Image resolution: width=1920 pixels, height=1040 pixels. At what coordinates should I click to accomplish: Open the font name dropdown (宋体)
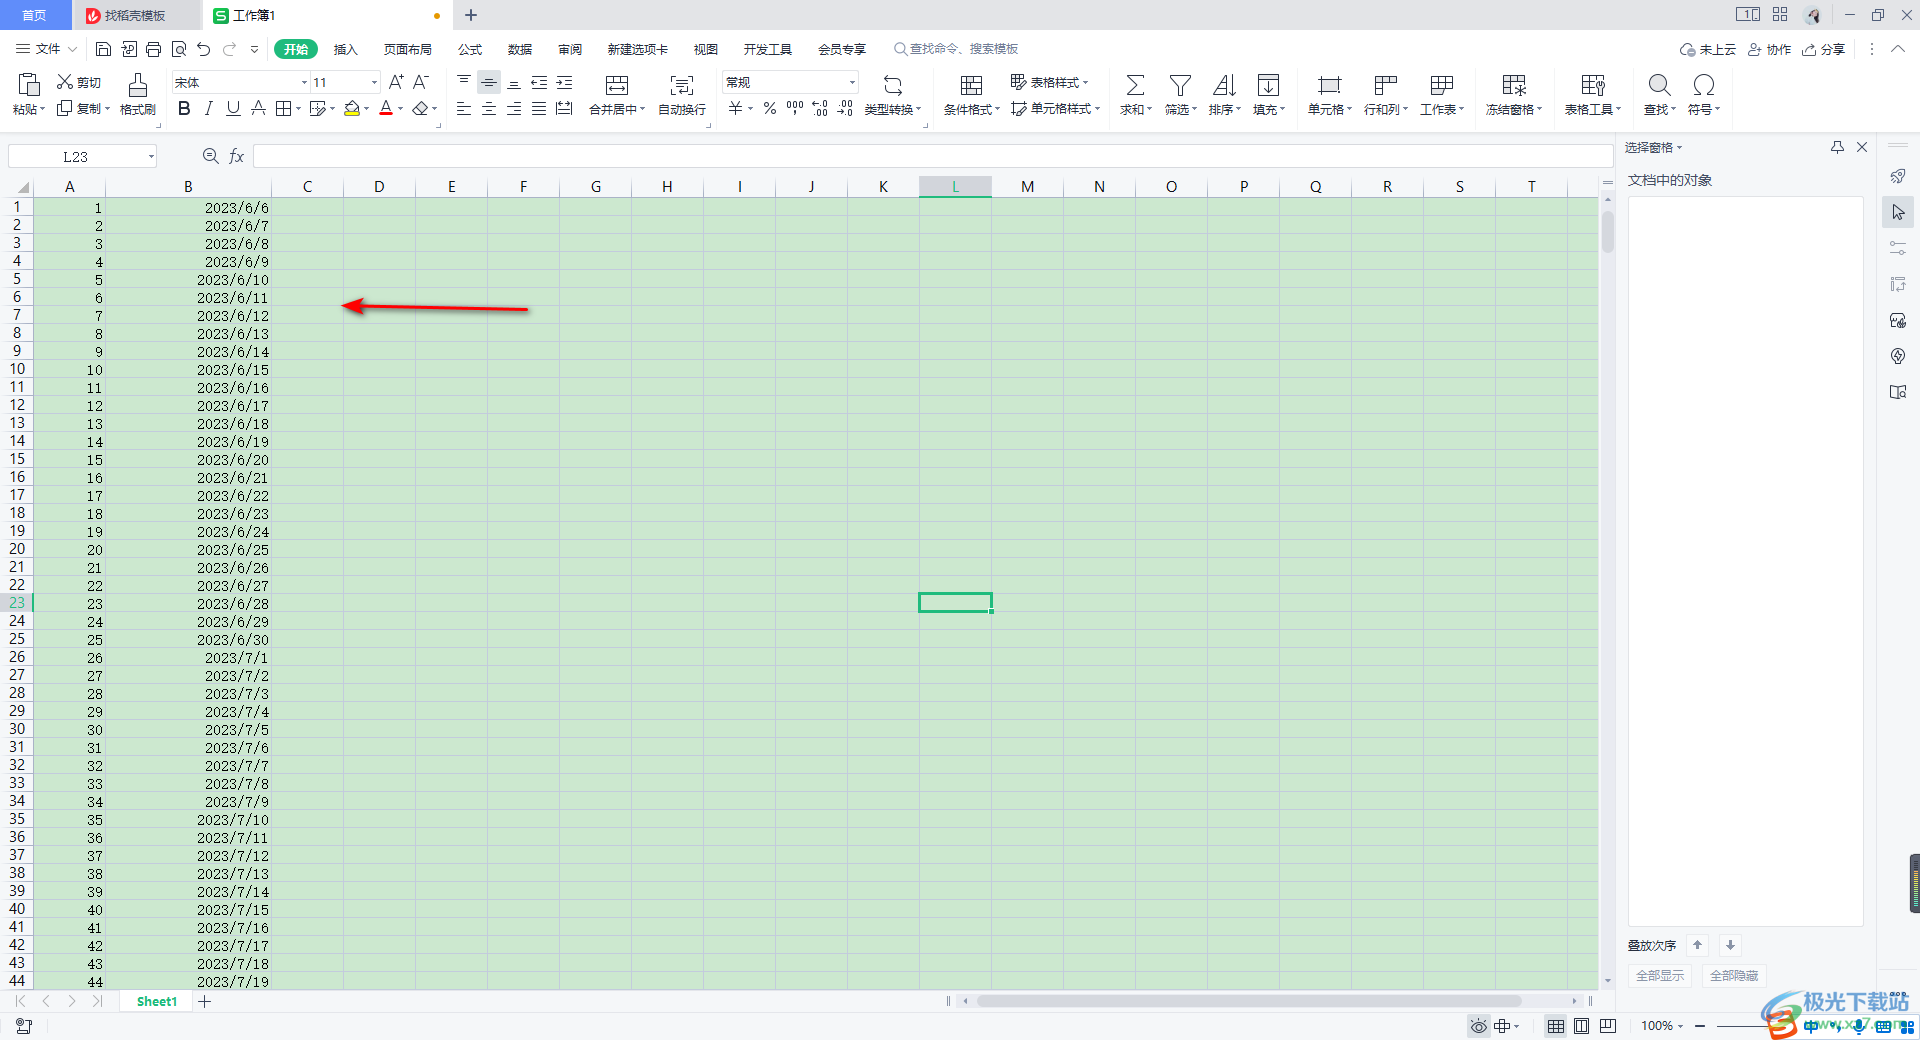point(304,82)
